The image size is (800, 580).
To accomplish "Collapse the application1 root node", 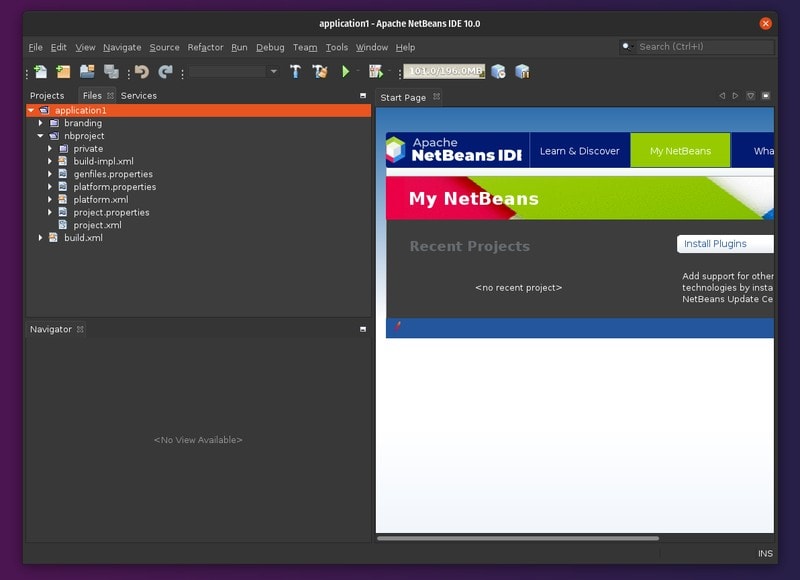I will coord(31,110).
